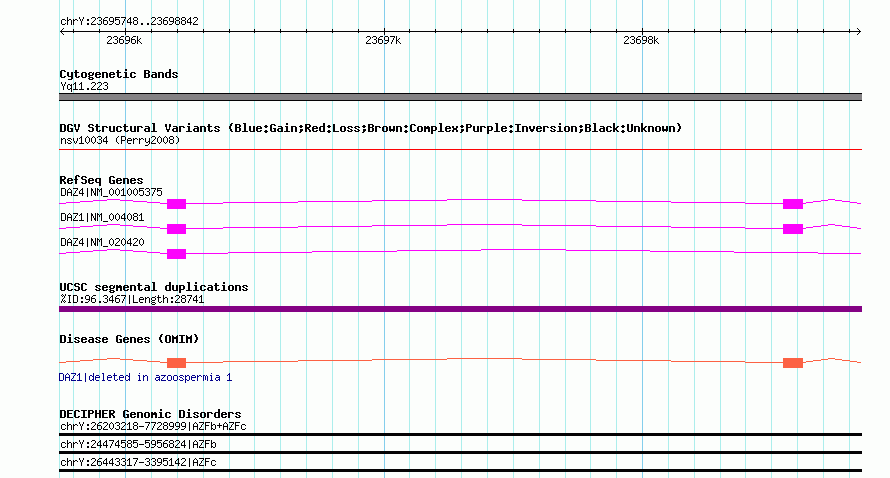890x478 pixels.
Task: Click the right exon of DAZ4 NM_001005375
Action: pos(793,204)
